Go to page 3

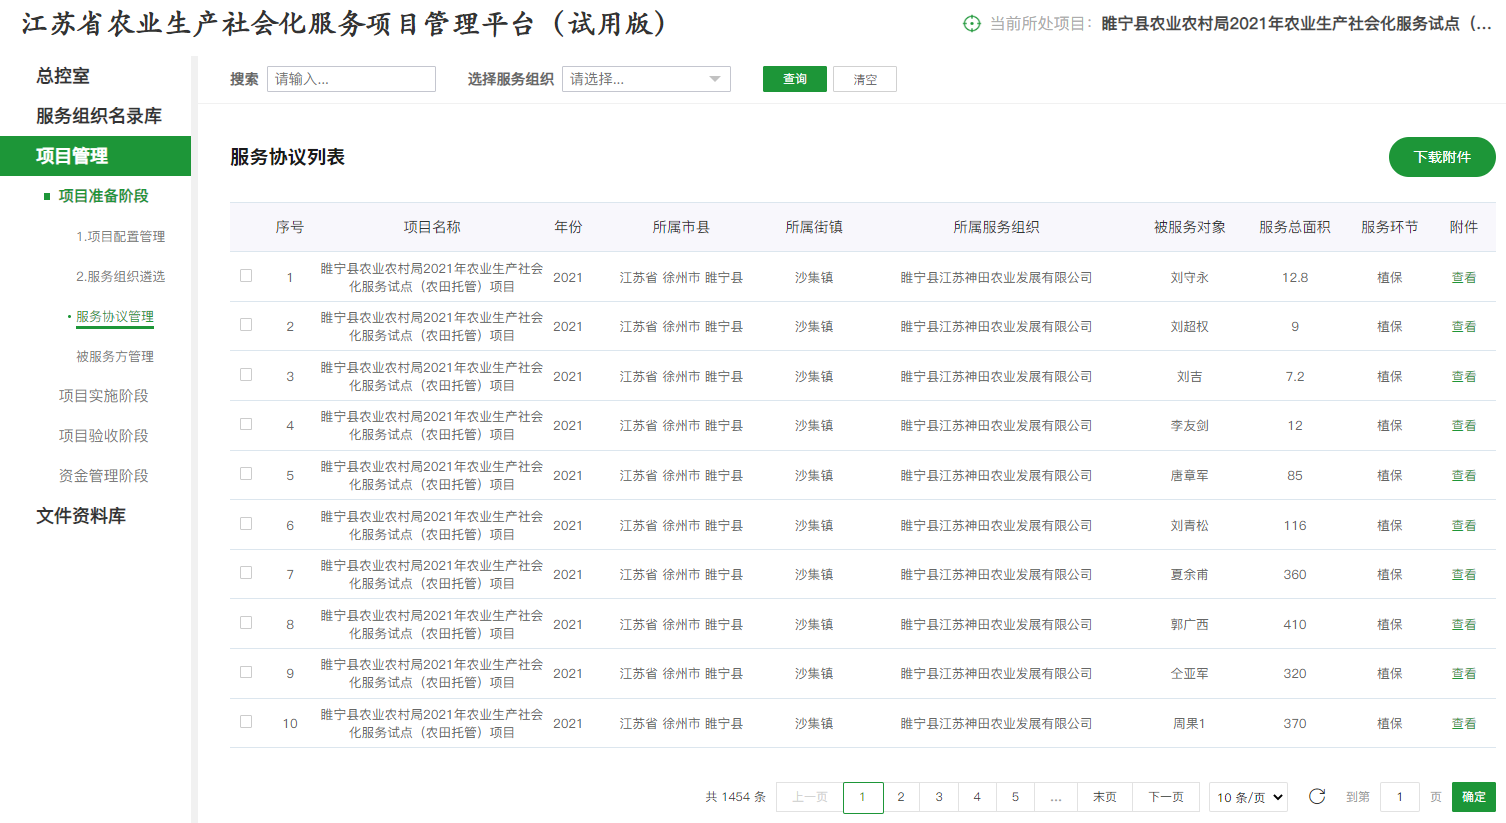pyautogui.click(x=939, y=797)
